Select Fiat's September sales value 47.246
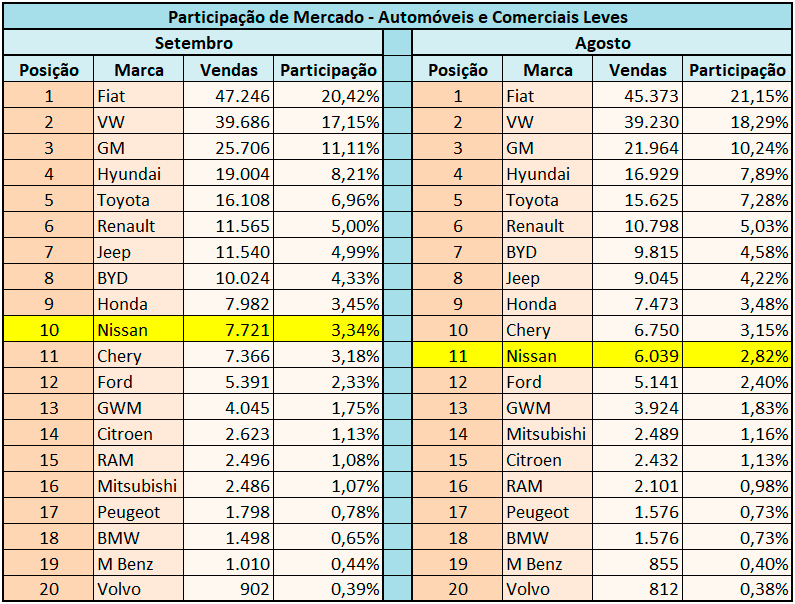Image resolution: width=795 pixels, height=604 pixels. tap(229, 96)
